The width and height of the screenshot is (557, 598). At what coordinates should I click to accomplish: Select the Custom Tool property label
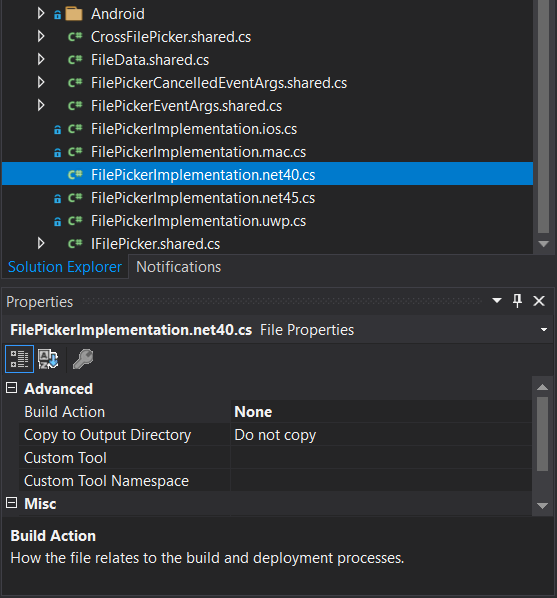[65, 458]
